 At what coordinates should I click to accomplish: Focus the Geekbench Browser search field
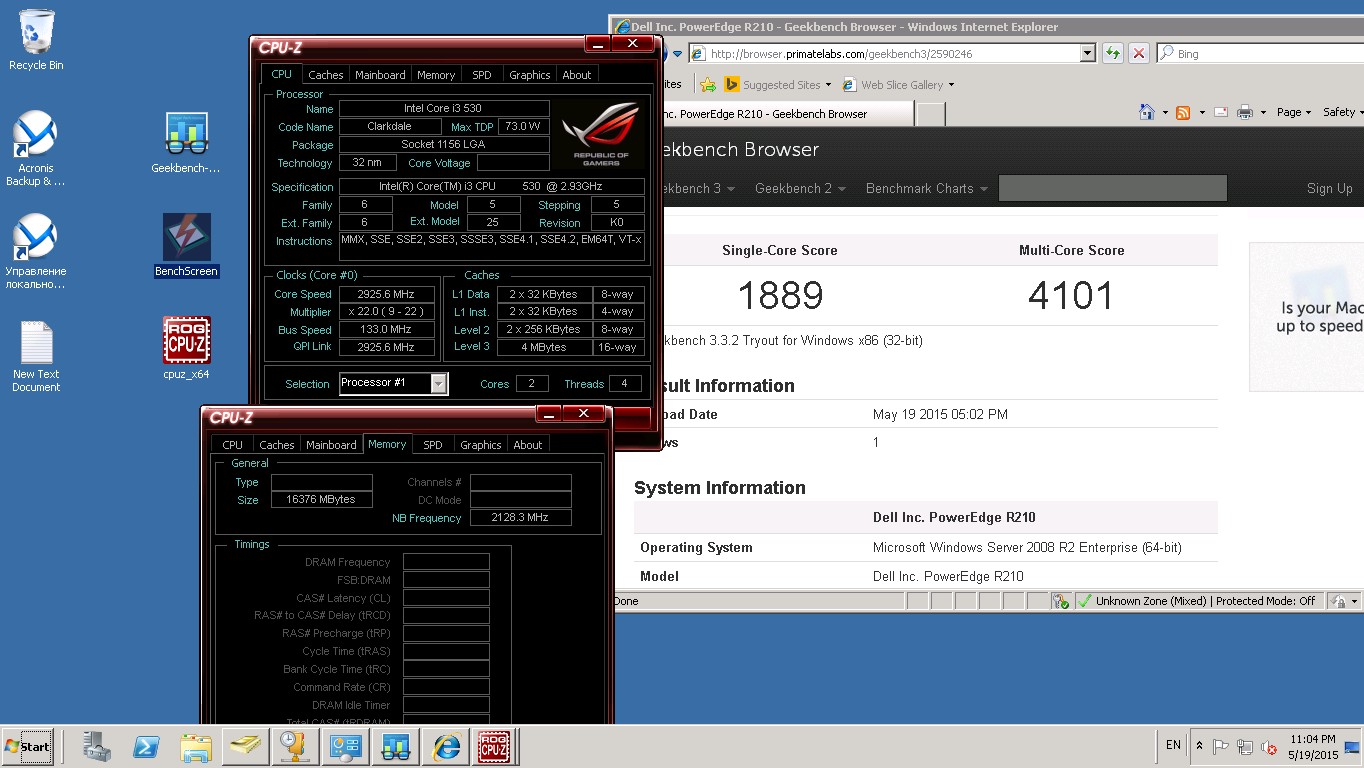pos(1112,188)
